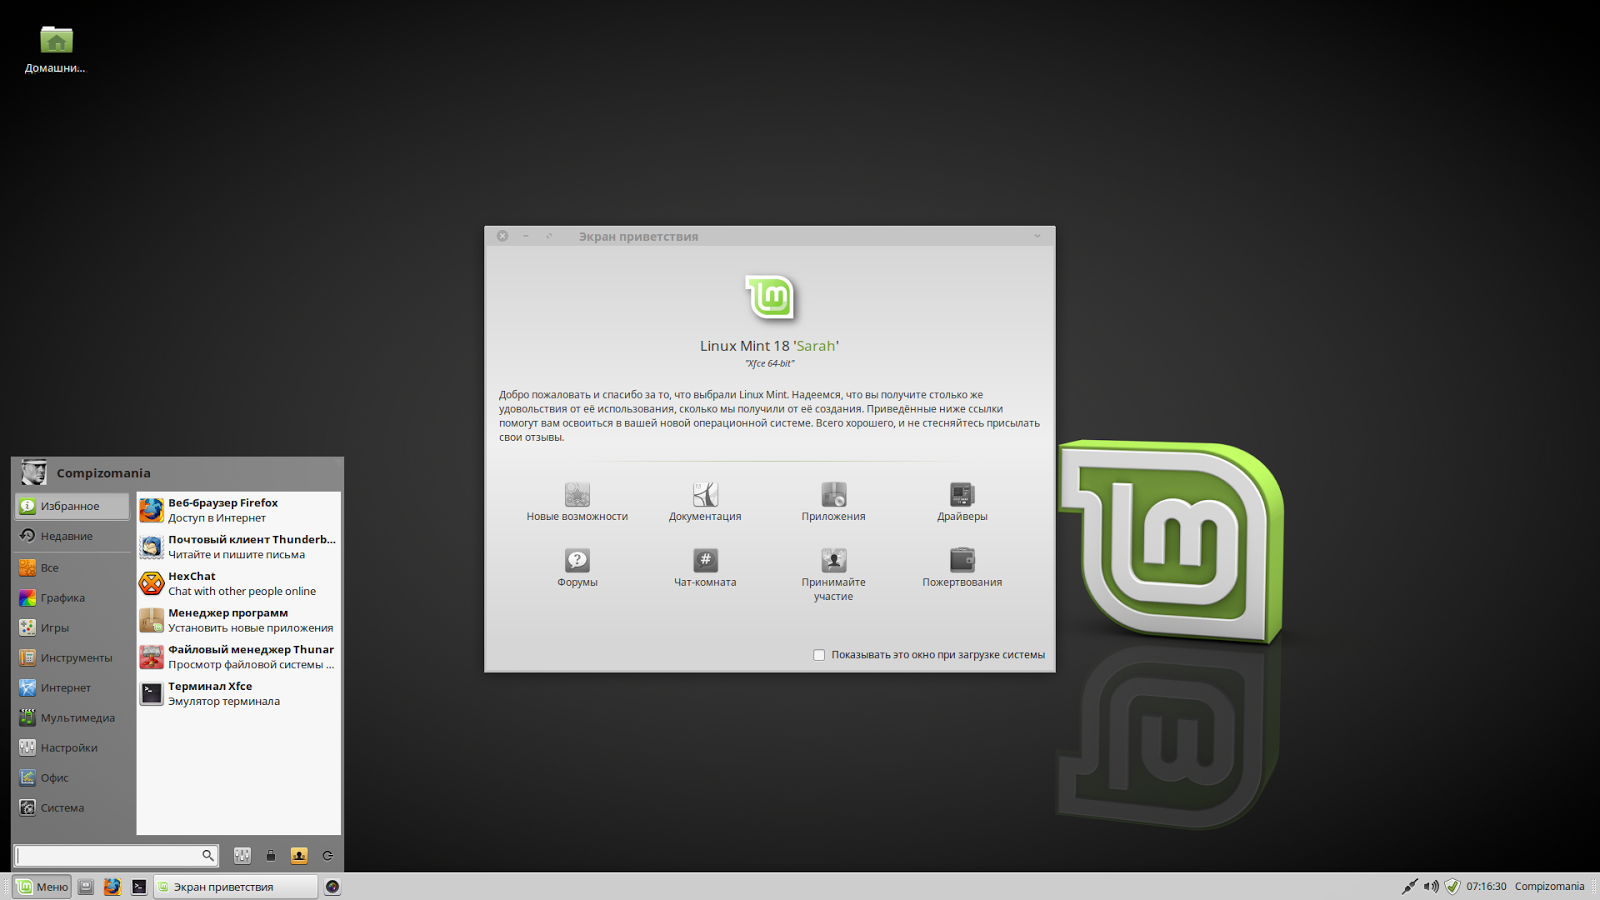
Task: Select the Home folder (Домашни...) desktop icon
Action: coord(56,50)
